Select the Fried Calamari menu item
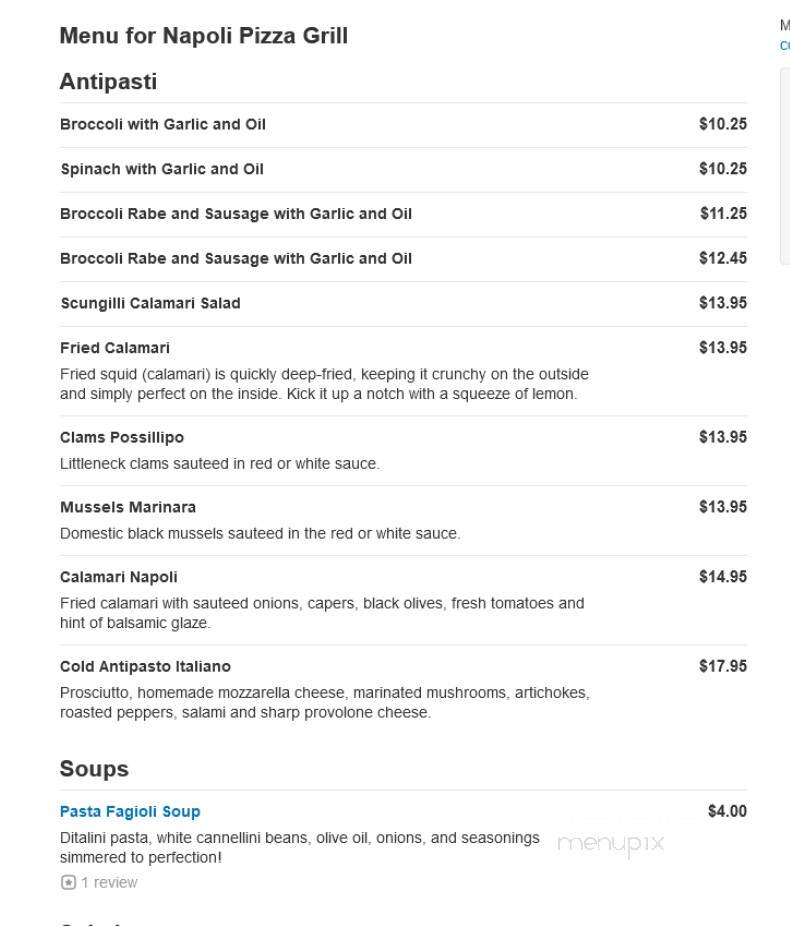Viewport: 790px width, 926px height. [x=115, y=348]
